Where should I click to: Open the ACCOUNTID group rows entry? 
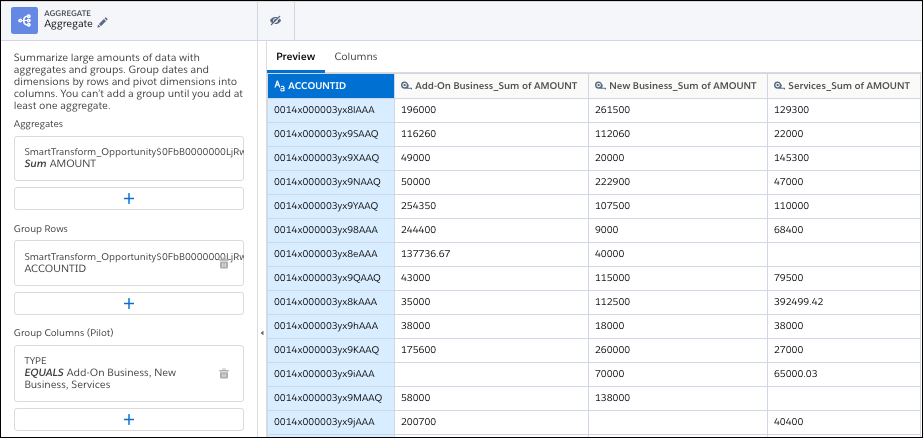click(129, 263)
